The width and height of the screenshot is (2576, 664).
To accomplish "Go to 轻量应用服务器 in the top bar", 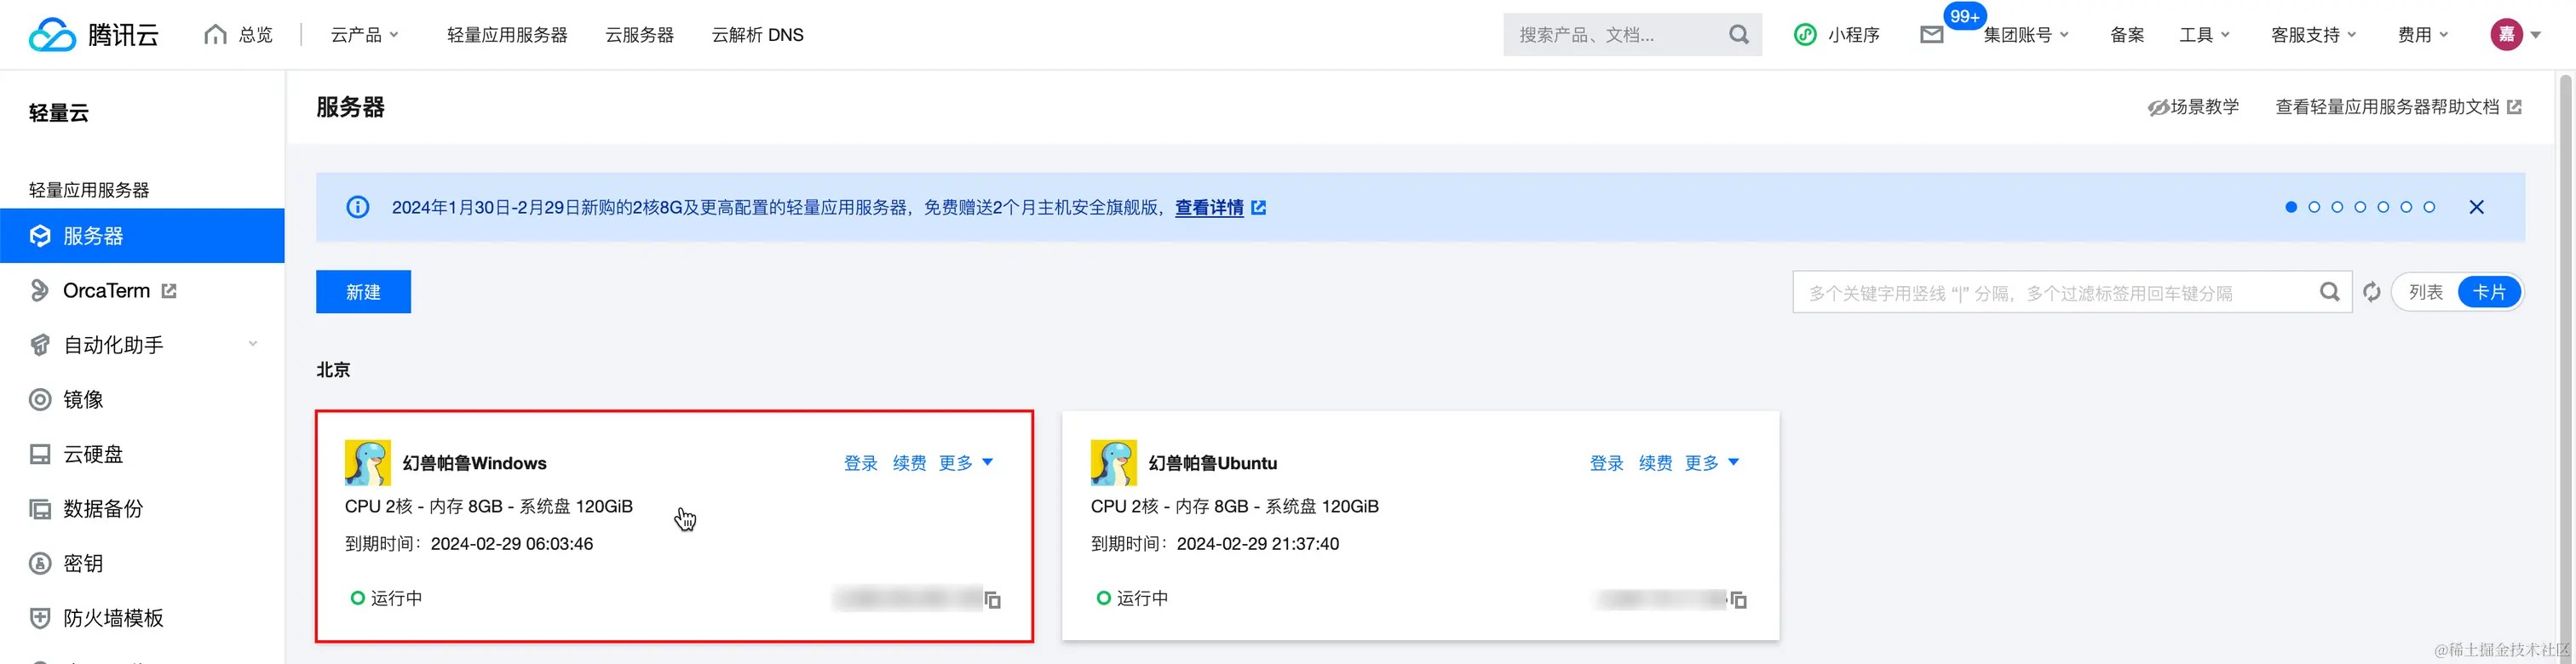I will pos(507,35).
